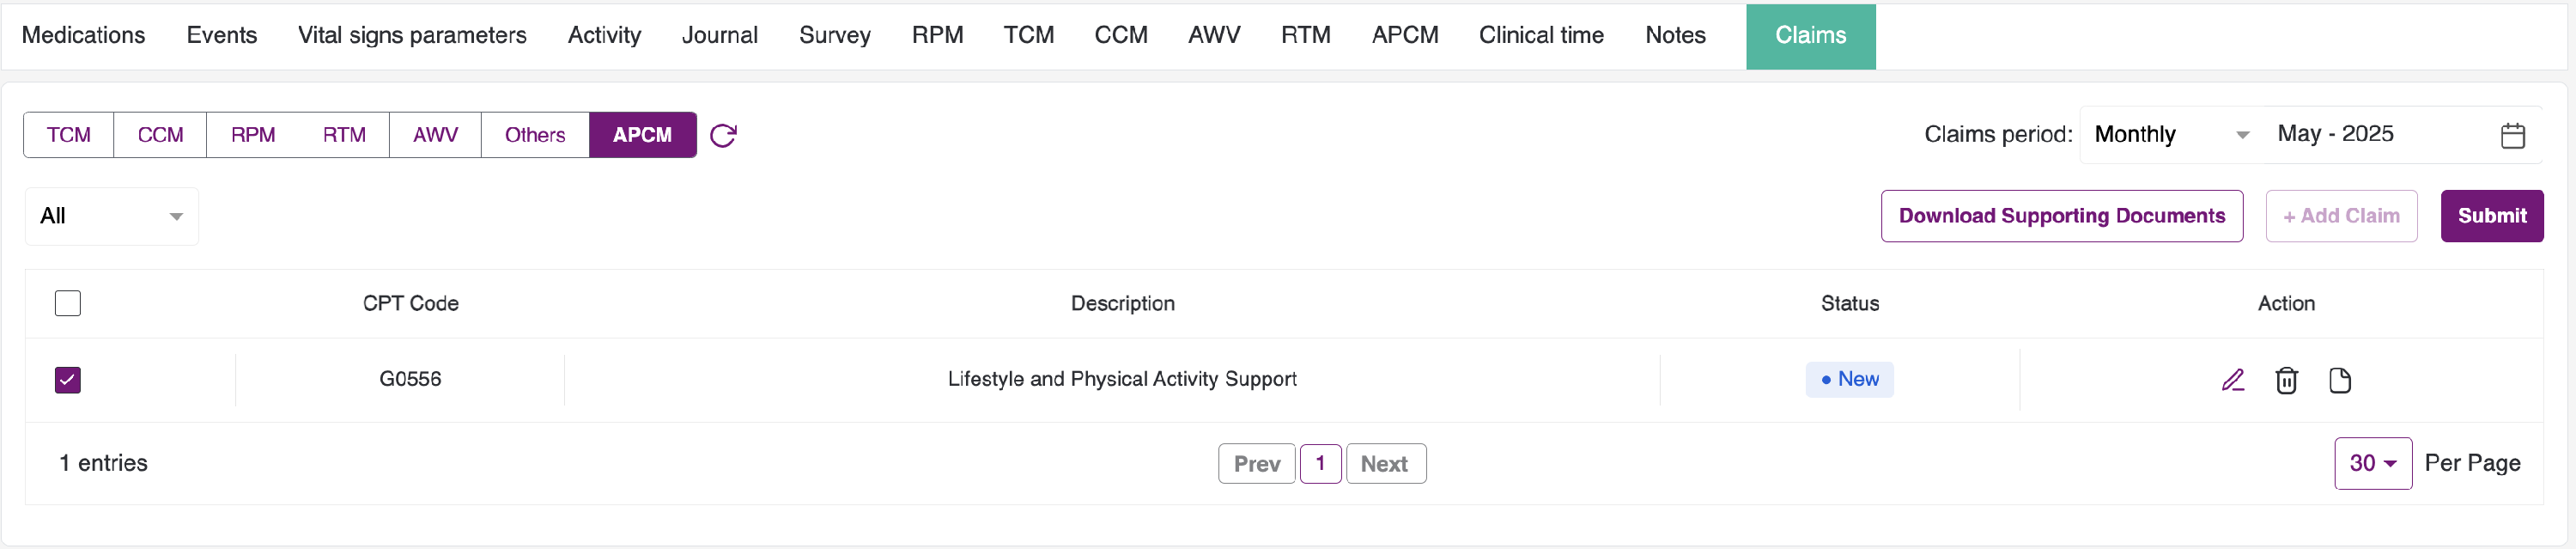Viewport: 2576px width, 549px height.
Task: Go to the Next page
Action: 1384,464
